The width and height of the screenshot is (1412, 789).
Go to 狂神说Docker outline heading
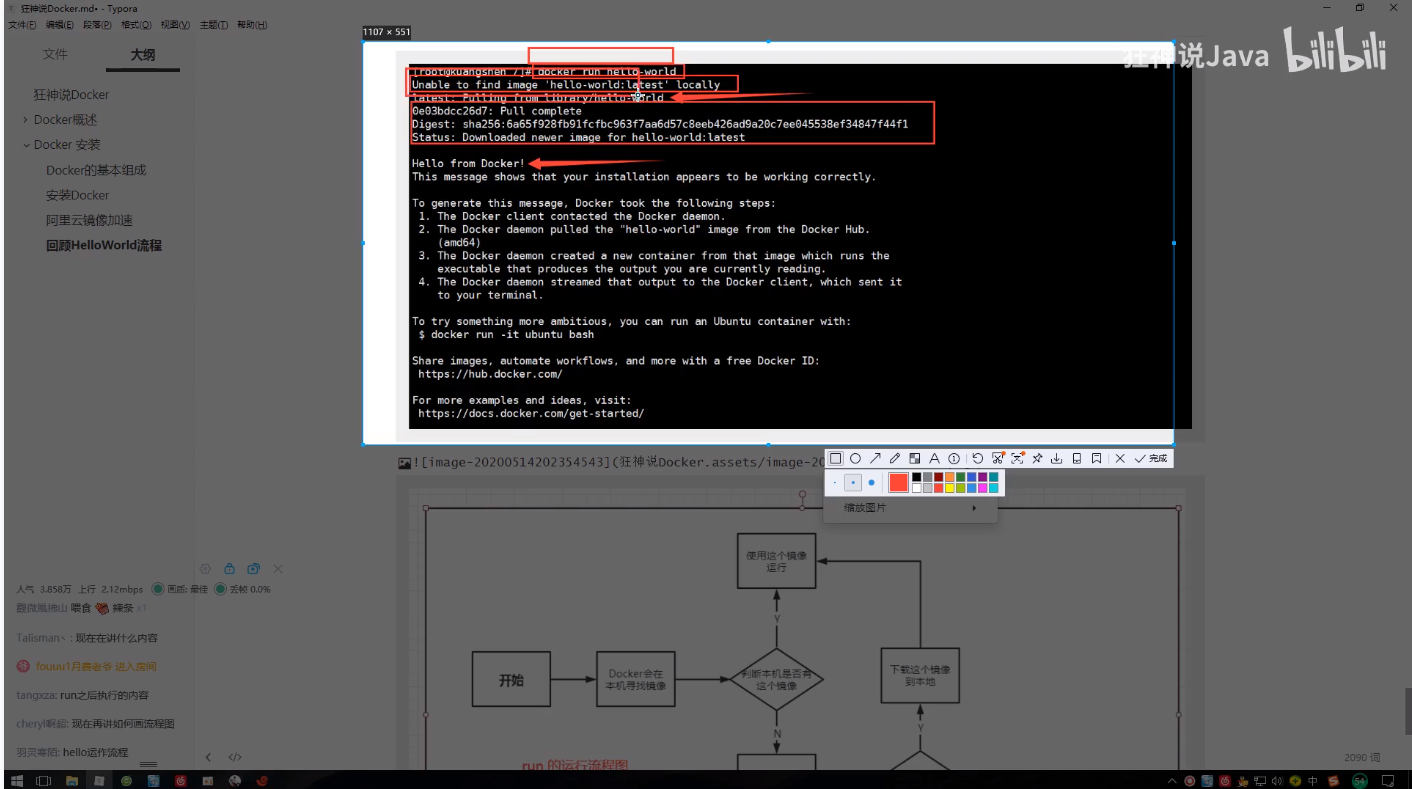[x=71, y=95]
